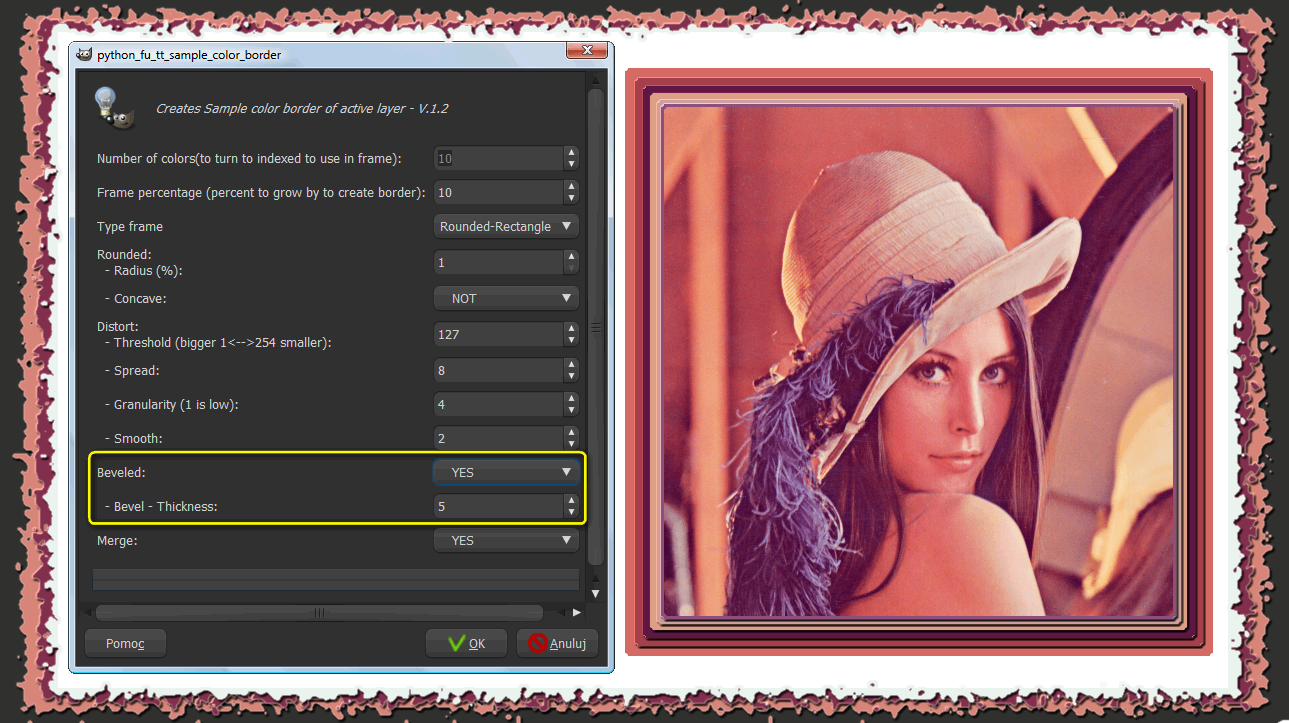
Task: Increase the Granularity value
Action: click(x=571, y=399)
